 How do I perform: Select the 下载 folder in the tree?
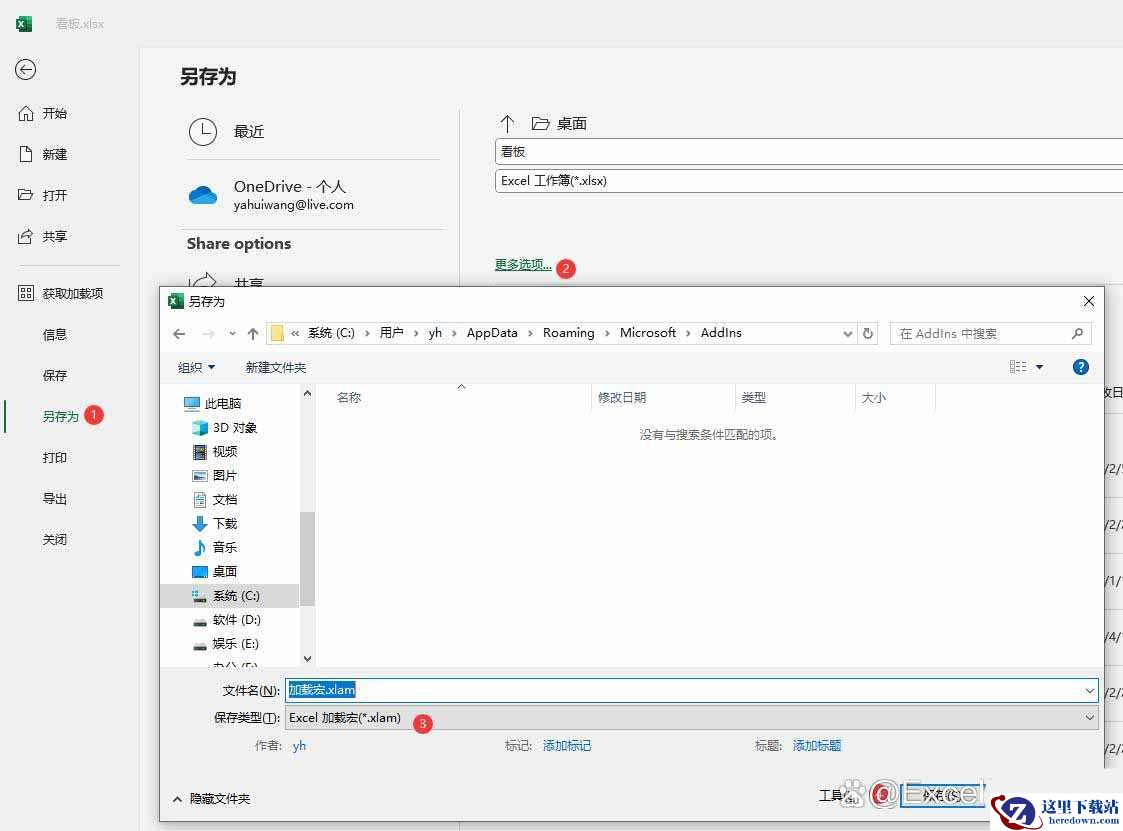(215, 524)
